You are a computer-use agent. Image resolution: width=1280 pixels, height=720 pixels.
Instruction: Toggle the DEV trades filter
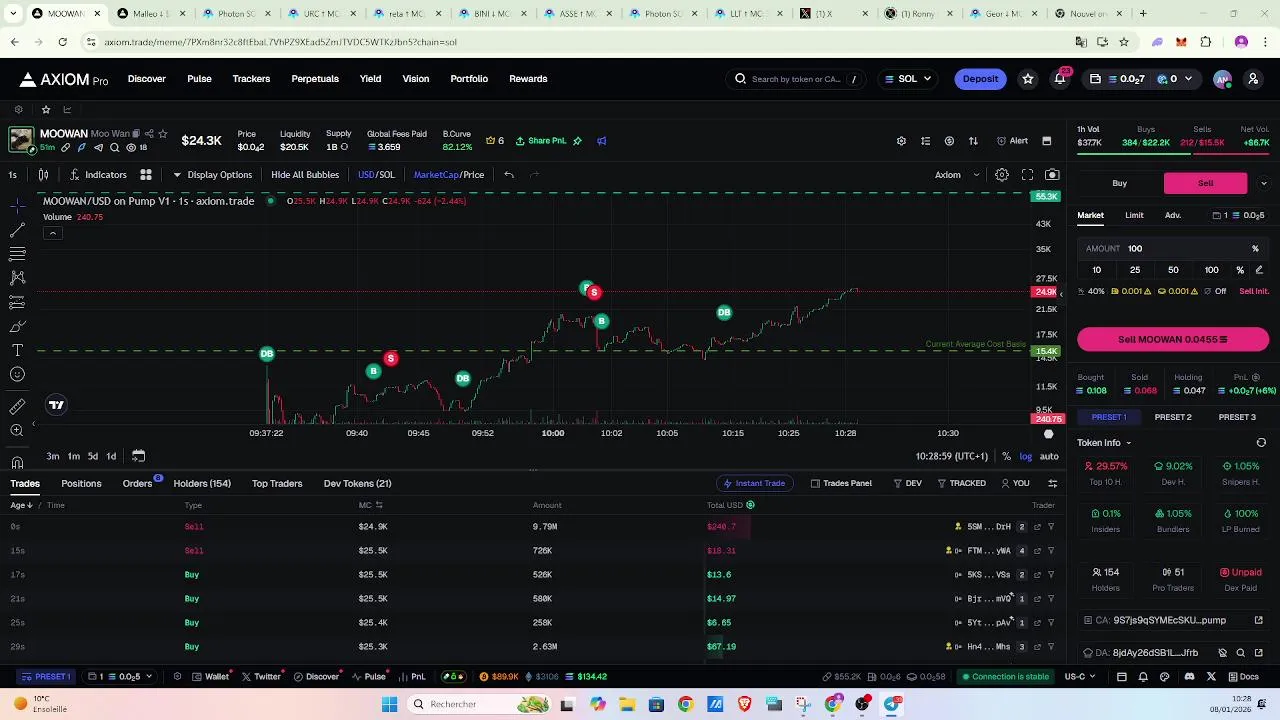coord(908,484)
